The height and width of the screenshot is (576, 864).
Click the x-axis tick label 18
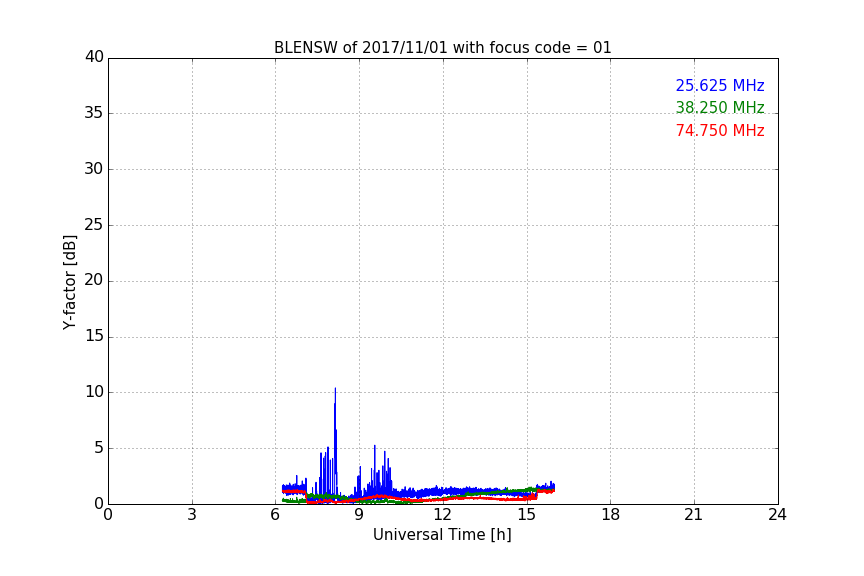tap(611, 515)
